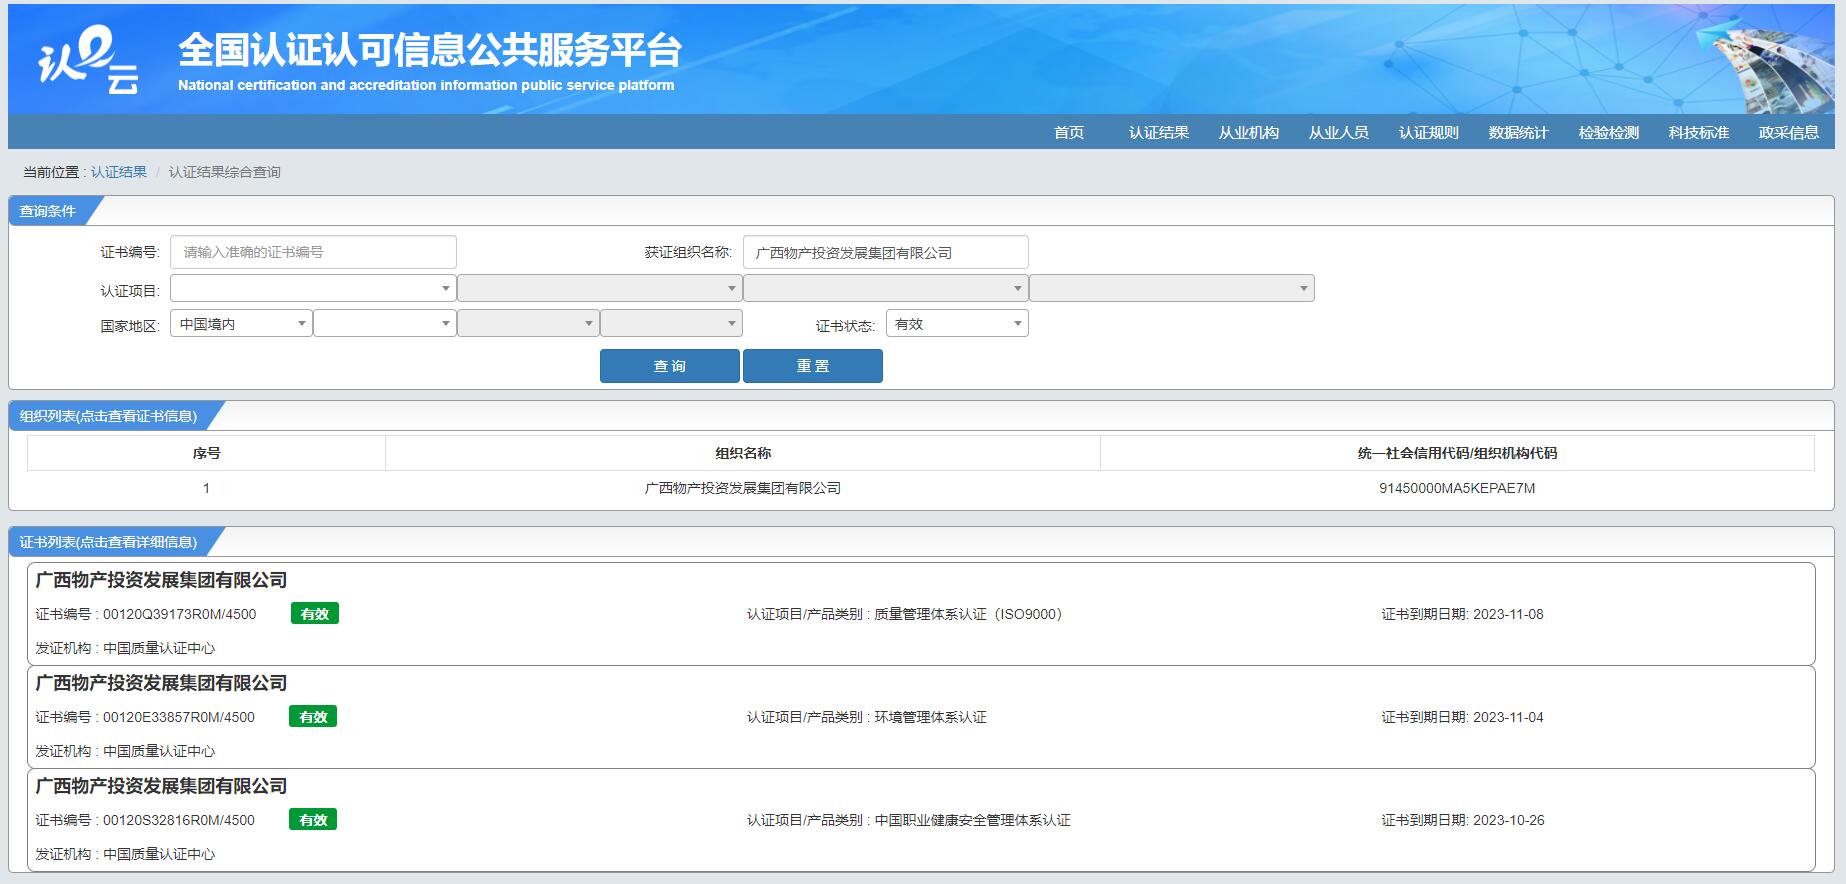Open the 首页 navigation item
This screenshot has width=1846, height=884.
1068,132
